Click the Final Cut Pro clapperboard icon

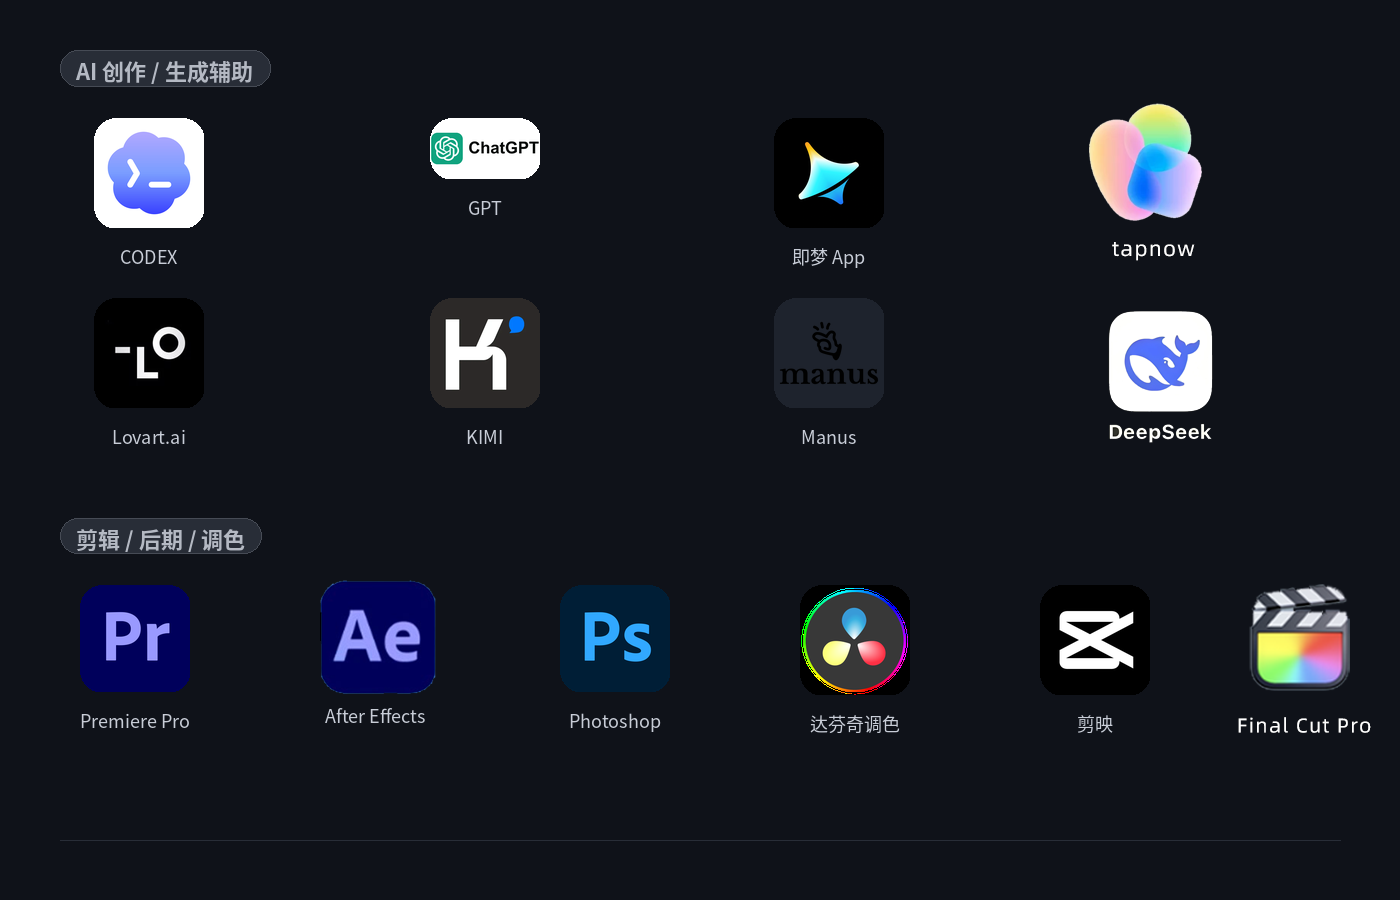pyautogui.click(x=1300, y=637)
